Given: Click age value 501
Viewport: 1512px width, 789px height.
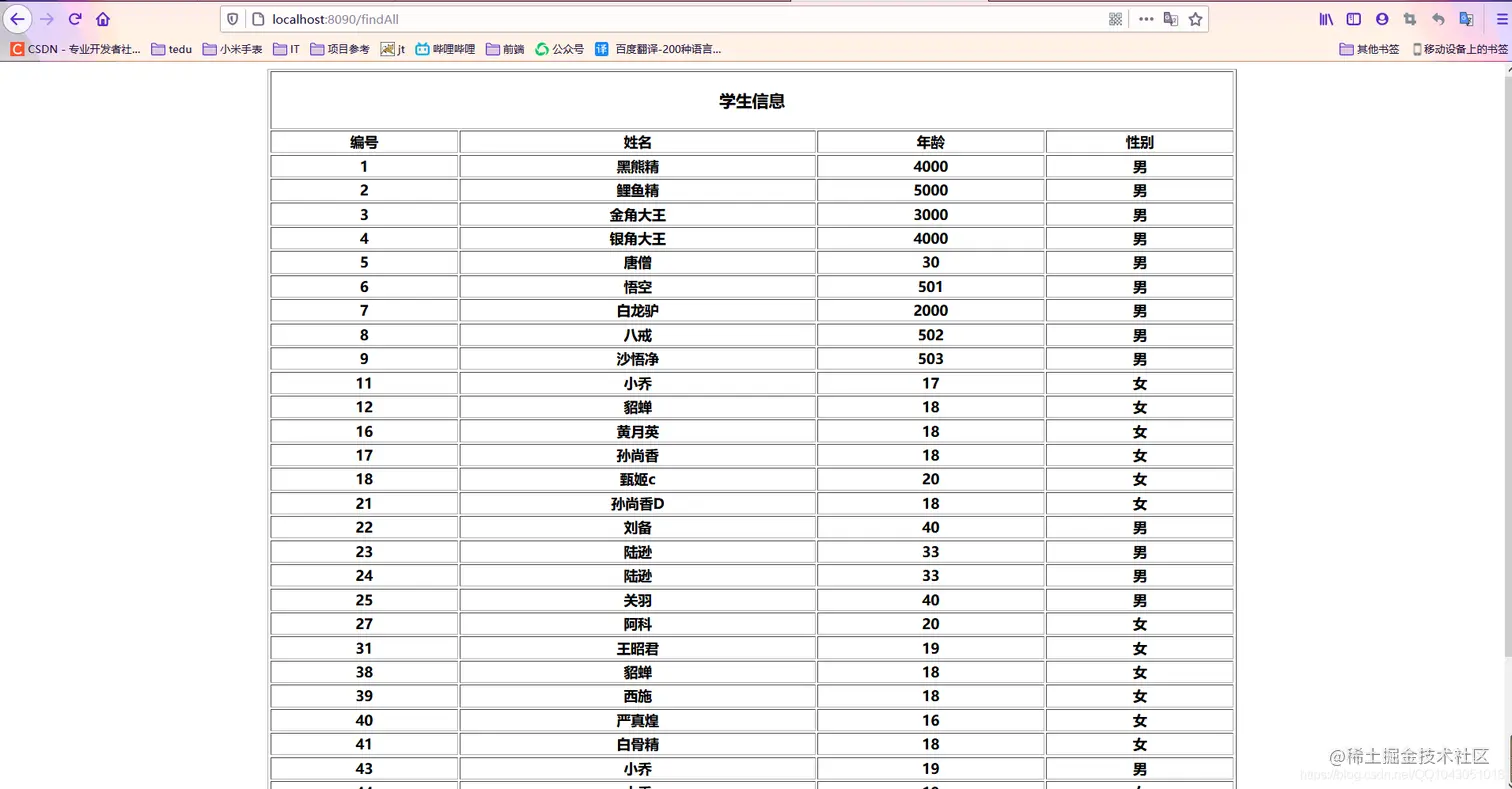Looking at the screenshot, I should (x=931, y=287).
